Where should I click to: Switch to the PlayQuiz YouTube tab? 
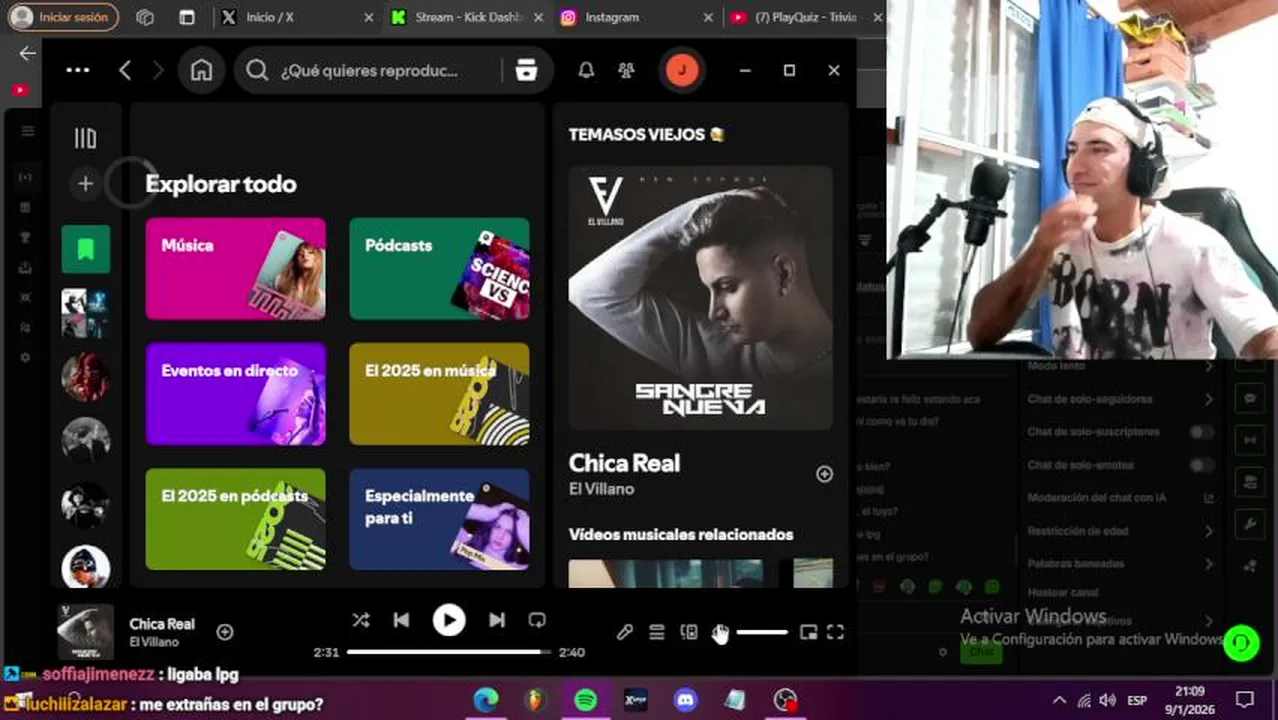[x=805, y=17]
